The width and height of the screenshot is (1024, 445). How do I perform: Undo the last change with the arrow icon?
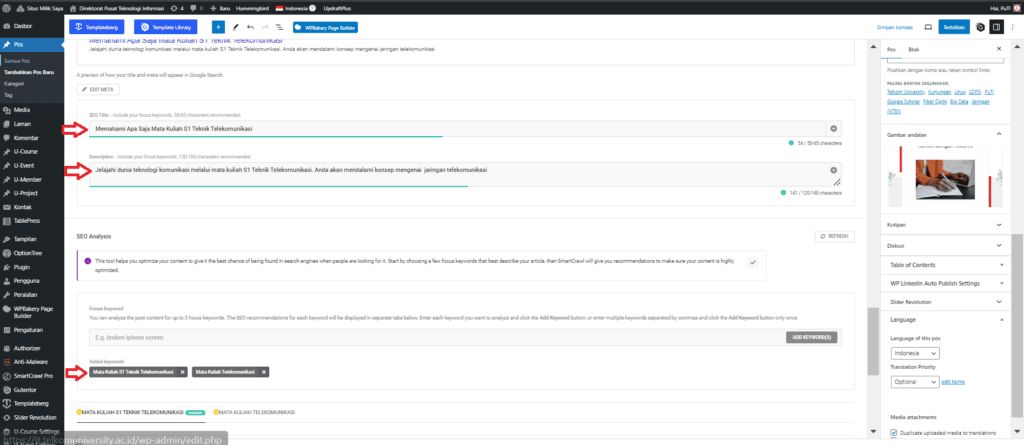click(250, 27)
